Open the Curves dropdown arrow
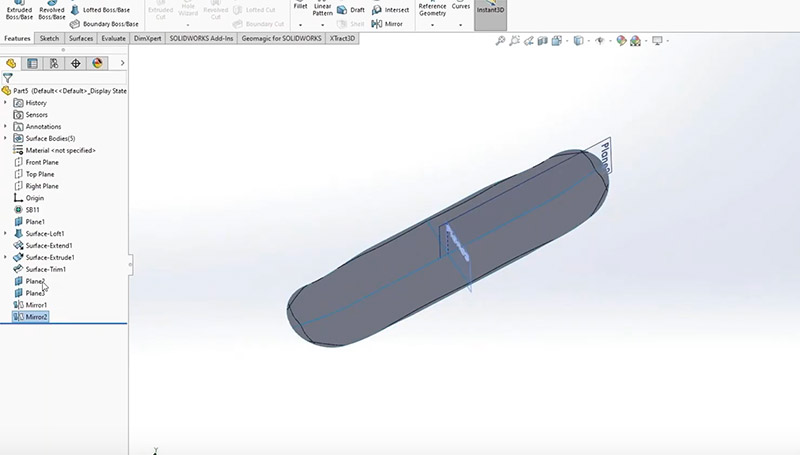This screenshot has width=800, height=455. (461, 24)
